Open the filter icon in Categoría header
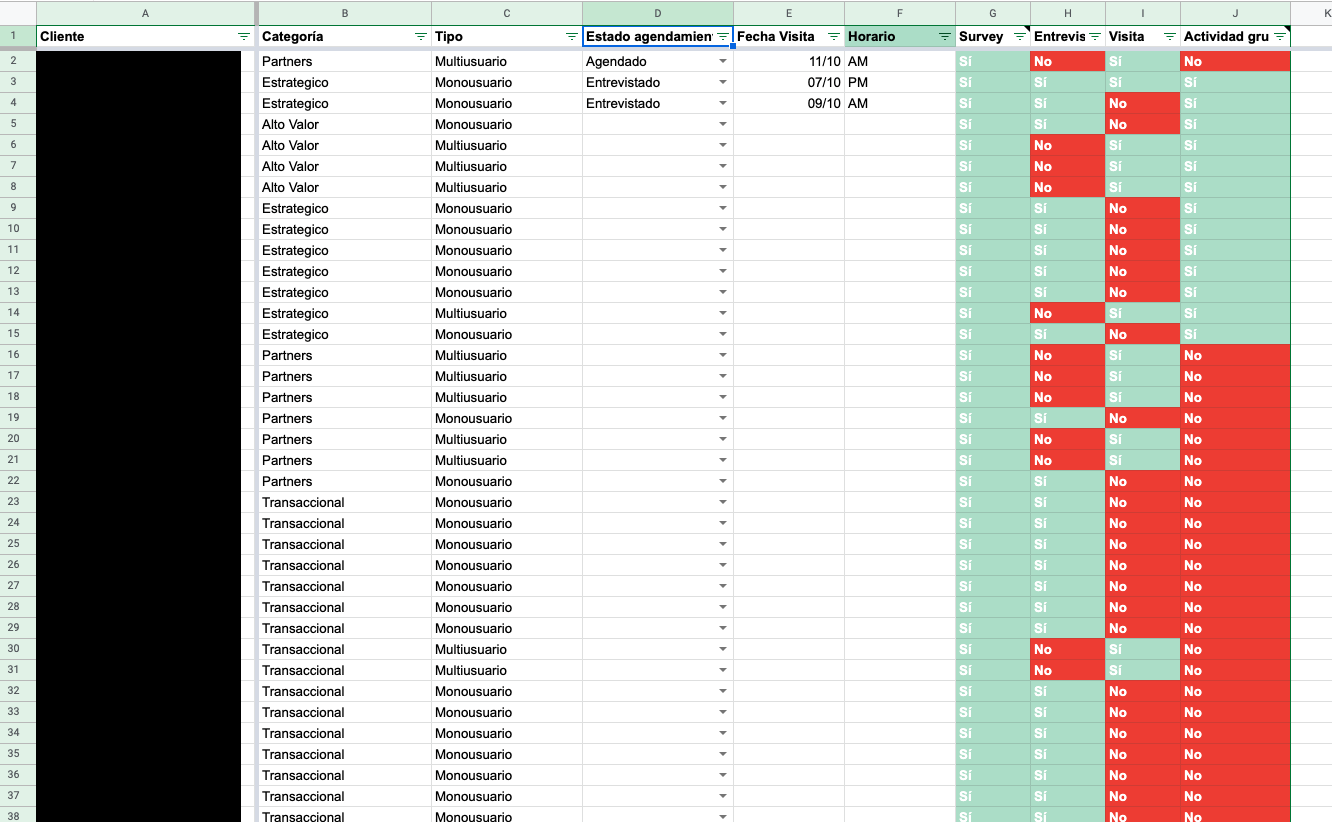The image size is (1332, 822). 421,36
